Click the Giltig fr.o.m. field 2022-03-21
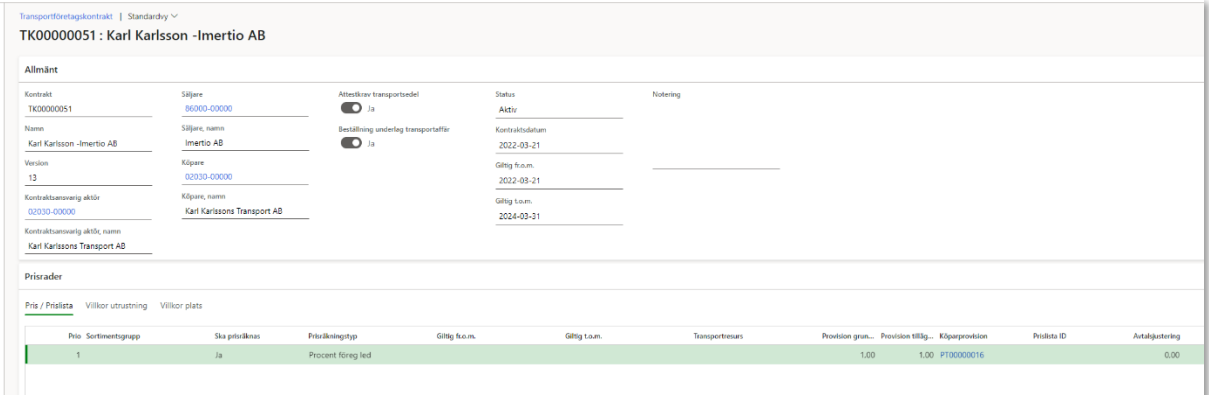Image resolution: width=1209 pixels, height=395 pixels. [559, 180]
